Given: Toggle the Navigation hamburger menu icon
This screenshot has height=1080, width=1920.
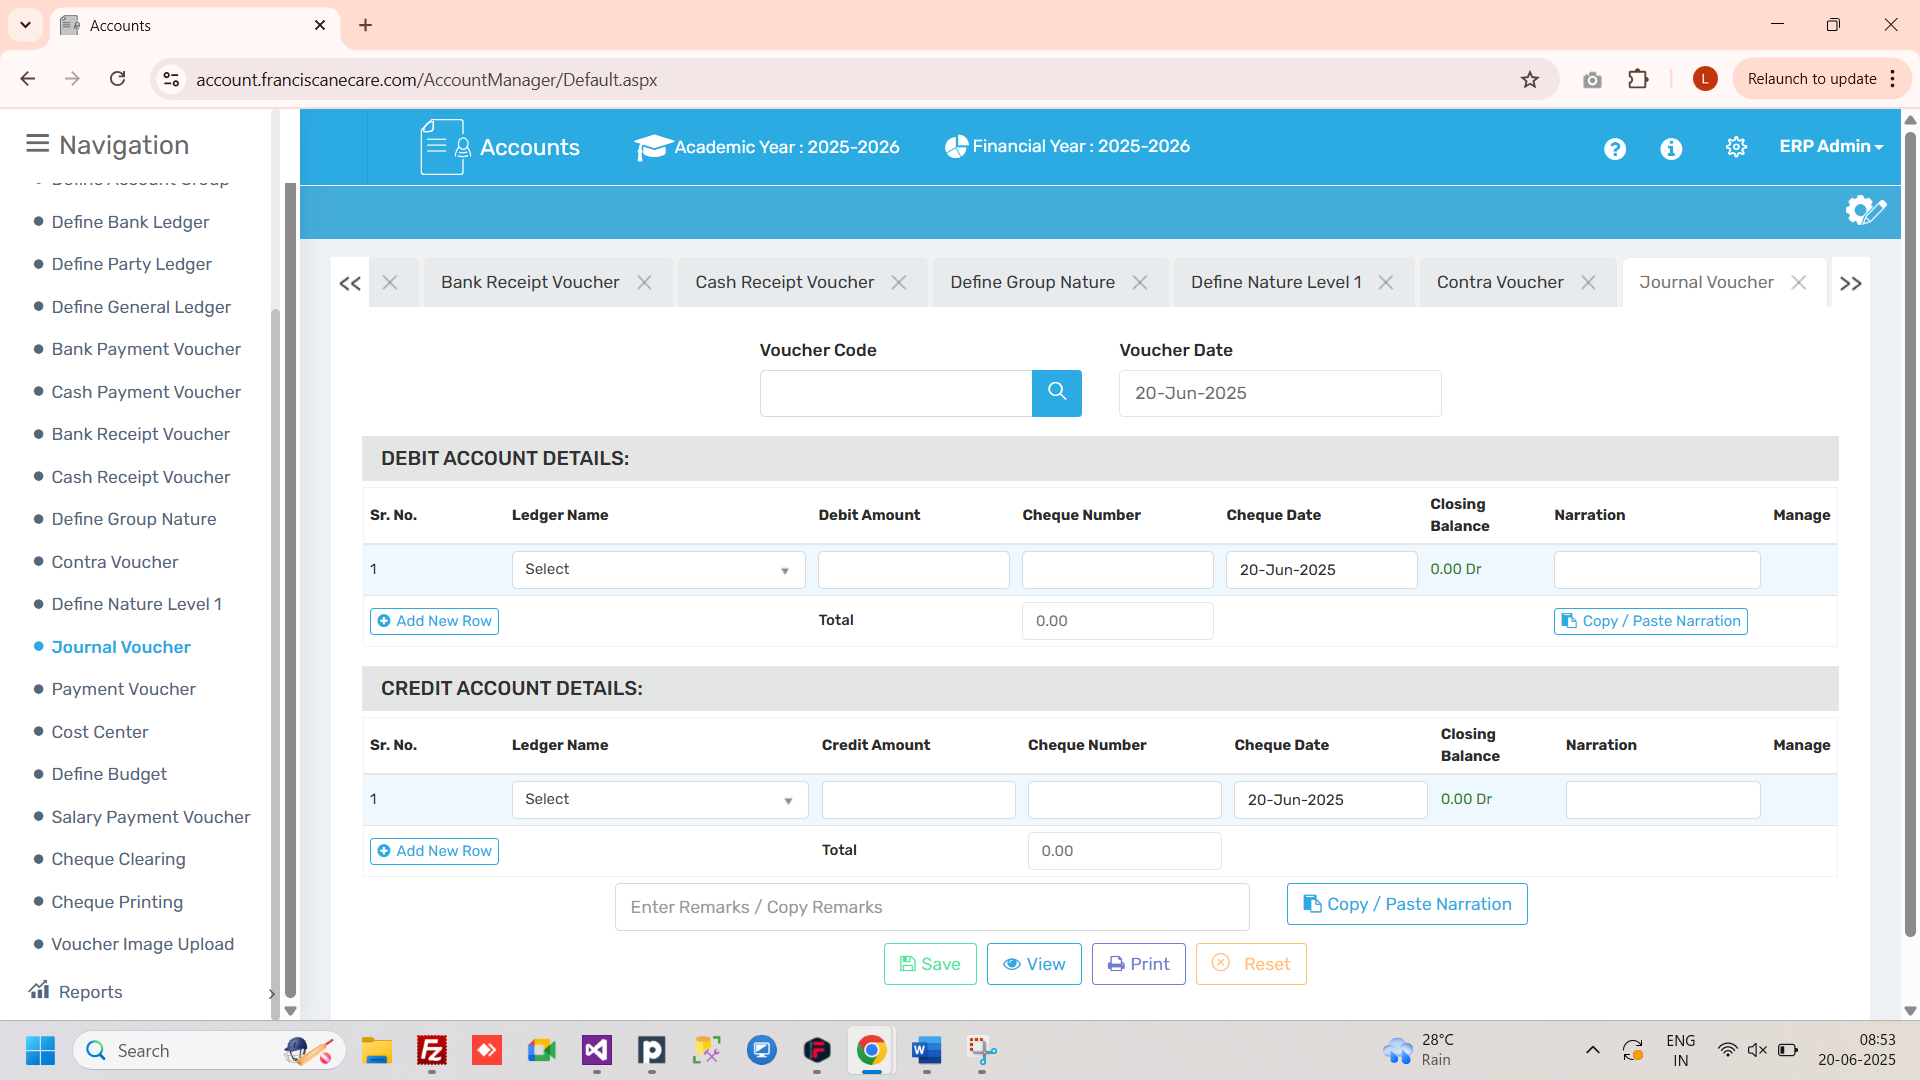Looking at the screenshot, I should [37, 144].
